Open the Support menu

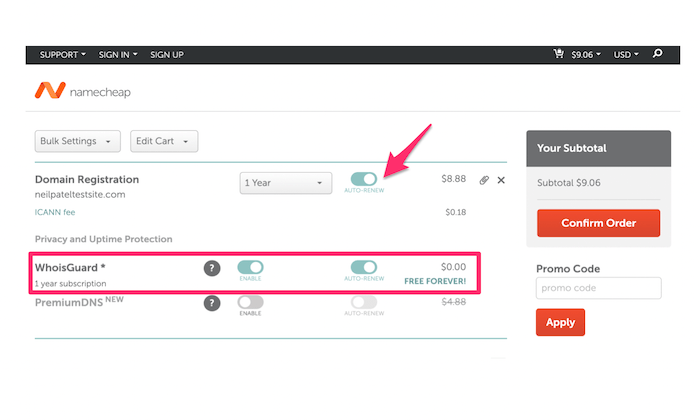(x=62, y=54)
